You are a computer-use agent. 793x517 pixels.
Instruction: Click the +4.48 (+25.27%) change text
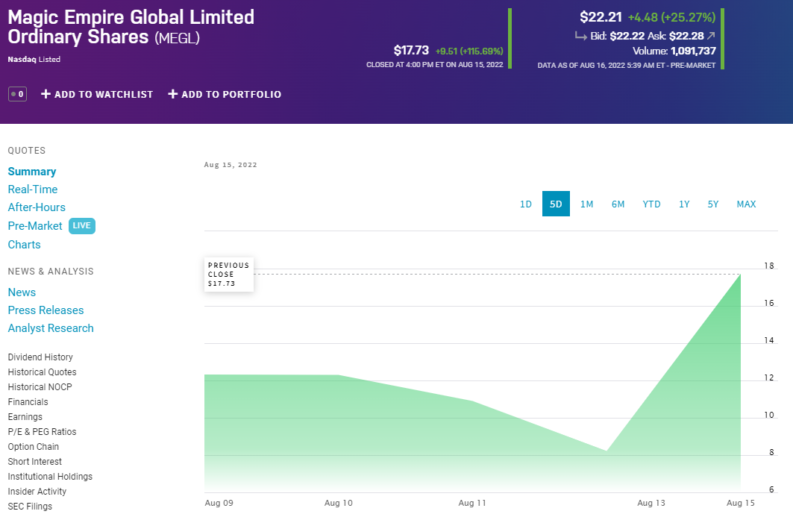[672, 18]
